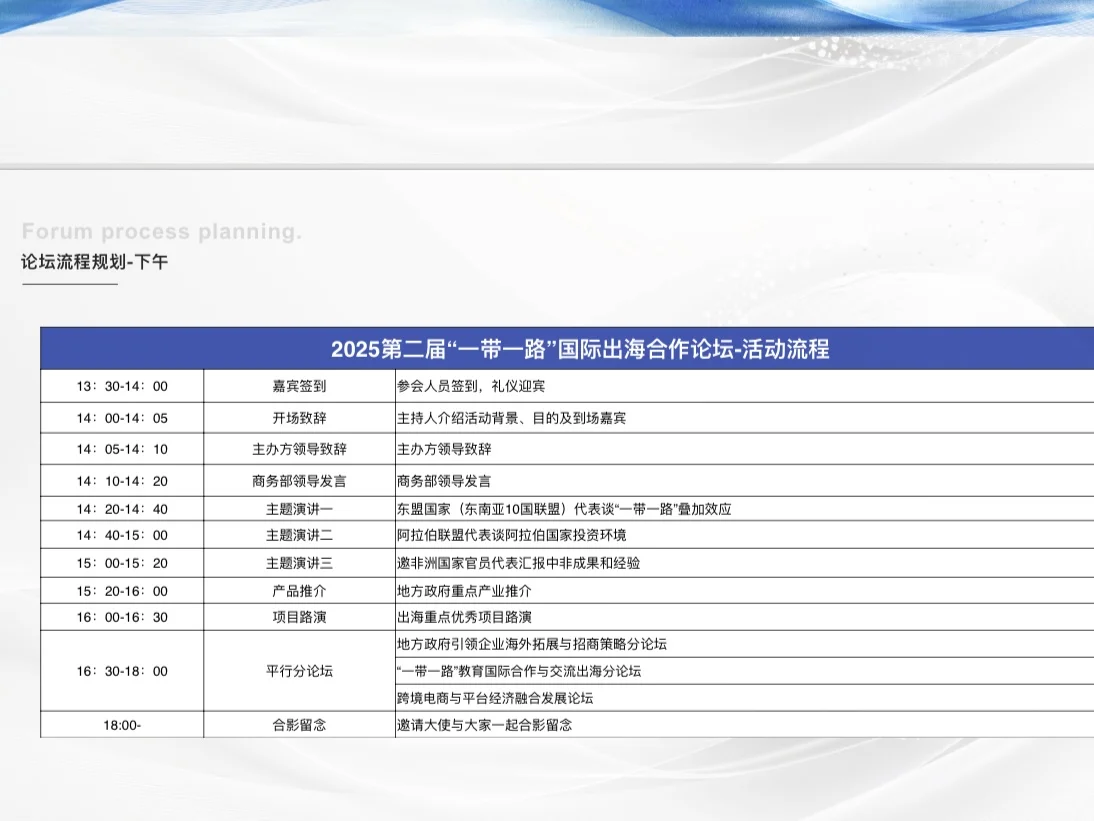1094x821 pixels.
Task: Click the title '论坛流程规划-下午'
Action: coord(95,262)
